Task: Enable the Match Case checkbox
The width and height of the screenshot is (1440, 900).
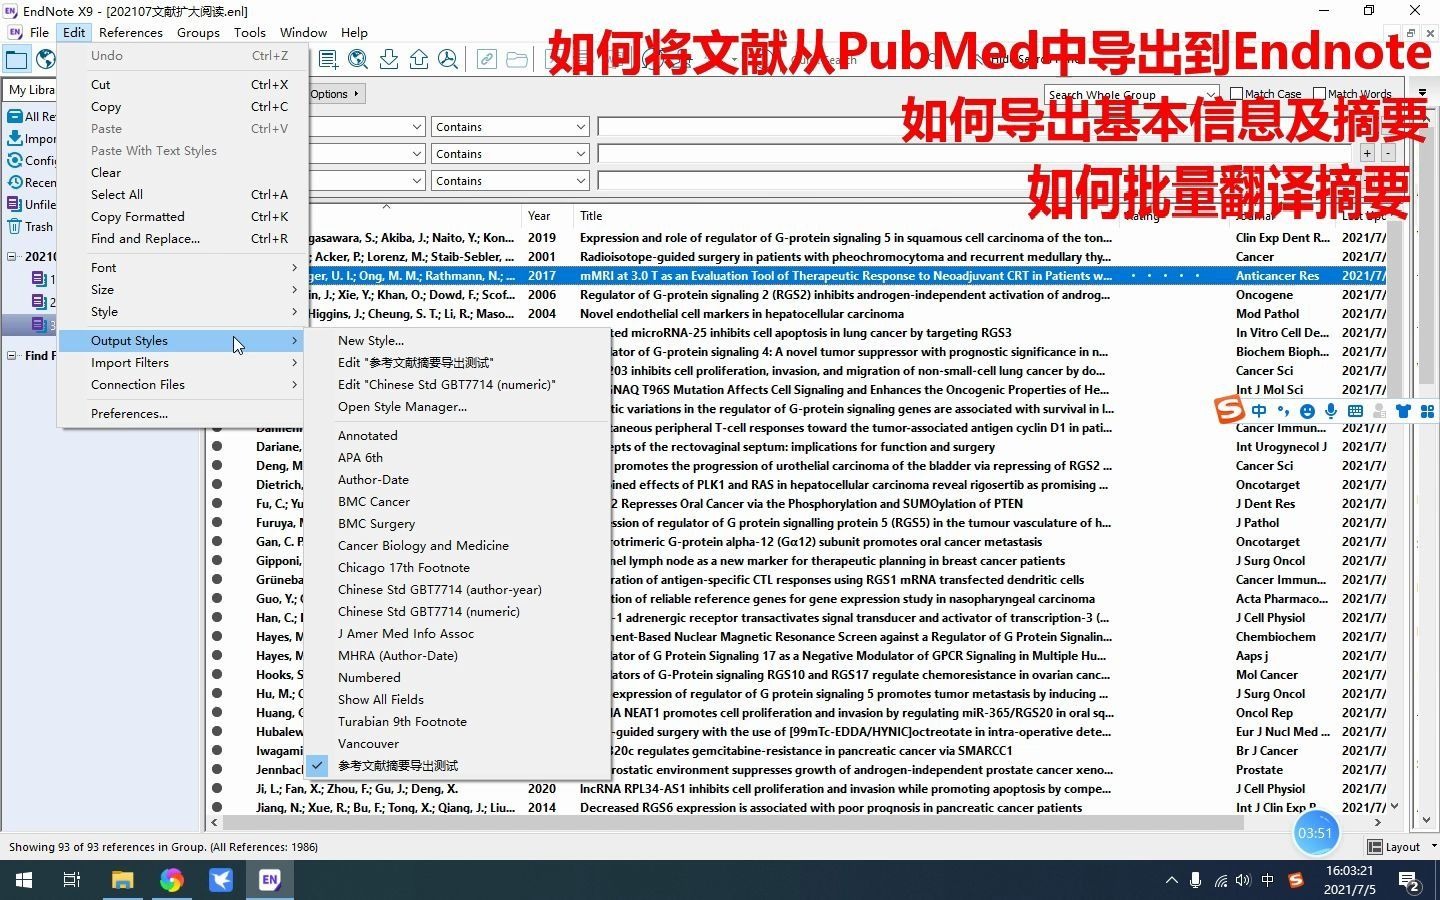Action: (x=1236, y=94)
